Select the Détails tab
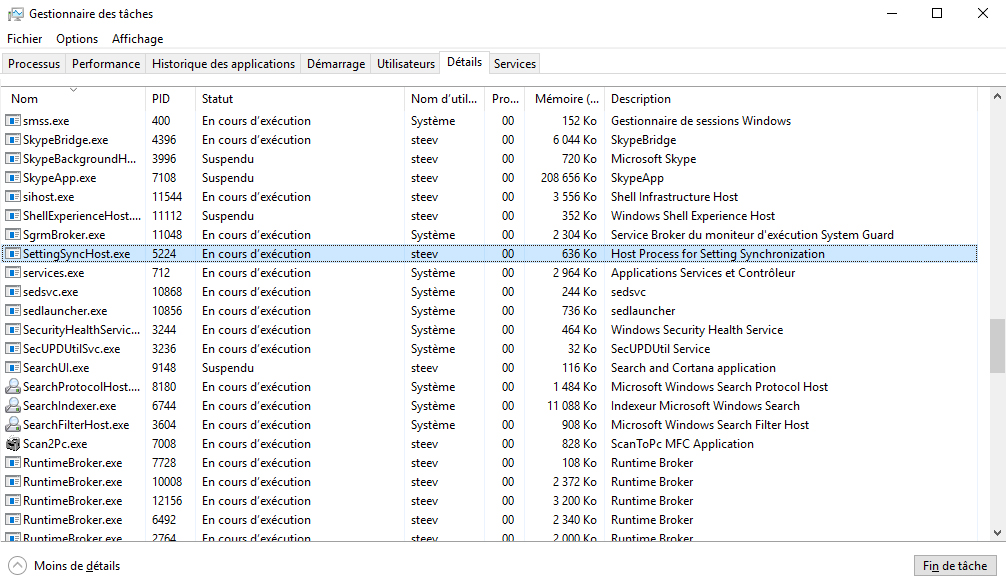 pos(465,62)
